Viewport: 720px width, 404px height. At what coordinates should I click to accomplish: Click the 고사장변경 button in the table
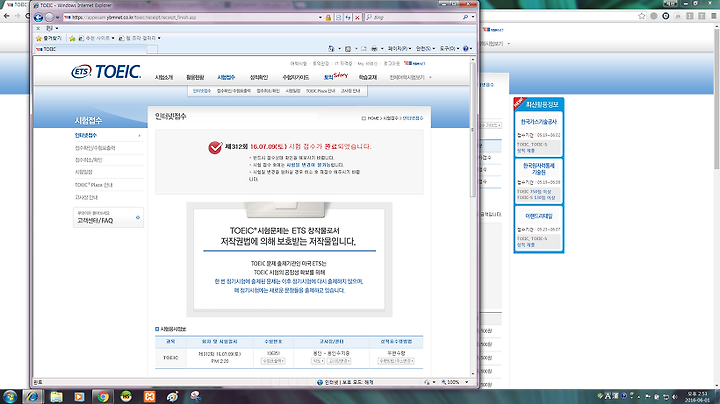339,361
